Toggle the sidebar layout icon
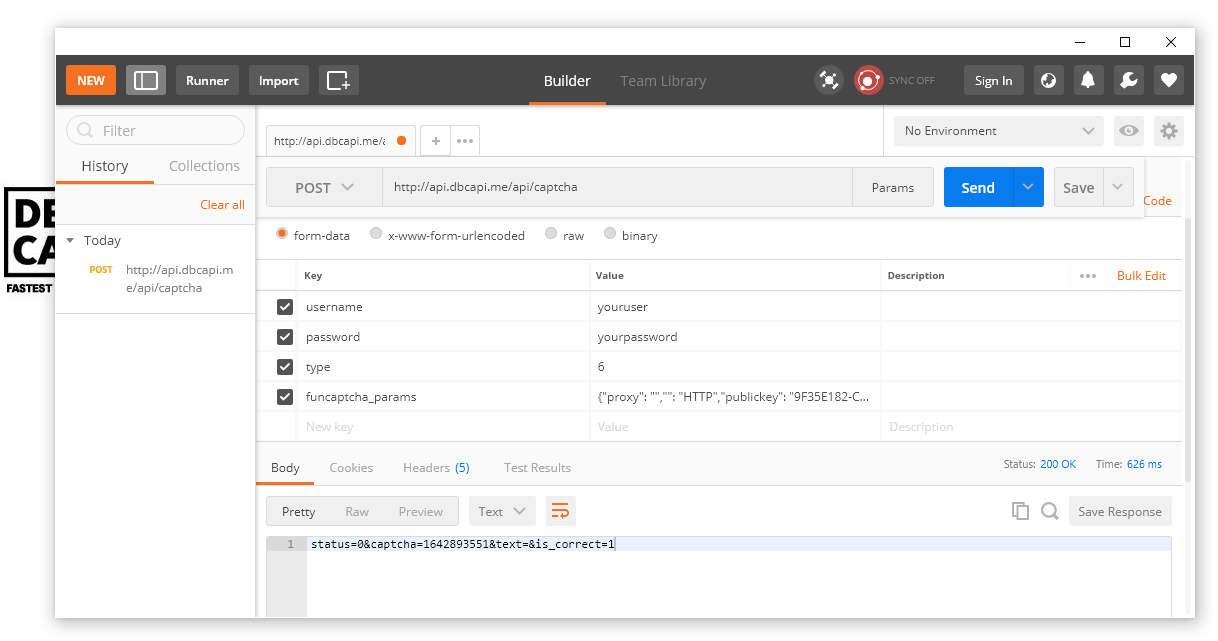The width and height of the screenshot is (1218, 641). coord(146,81)
